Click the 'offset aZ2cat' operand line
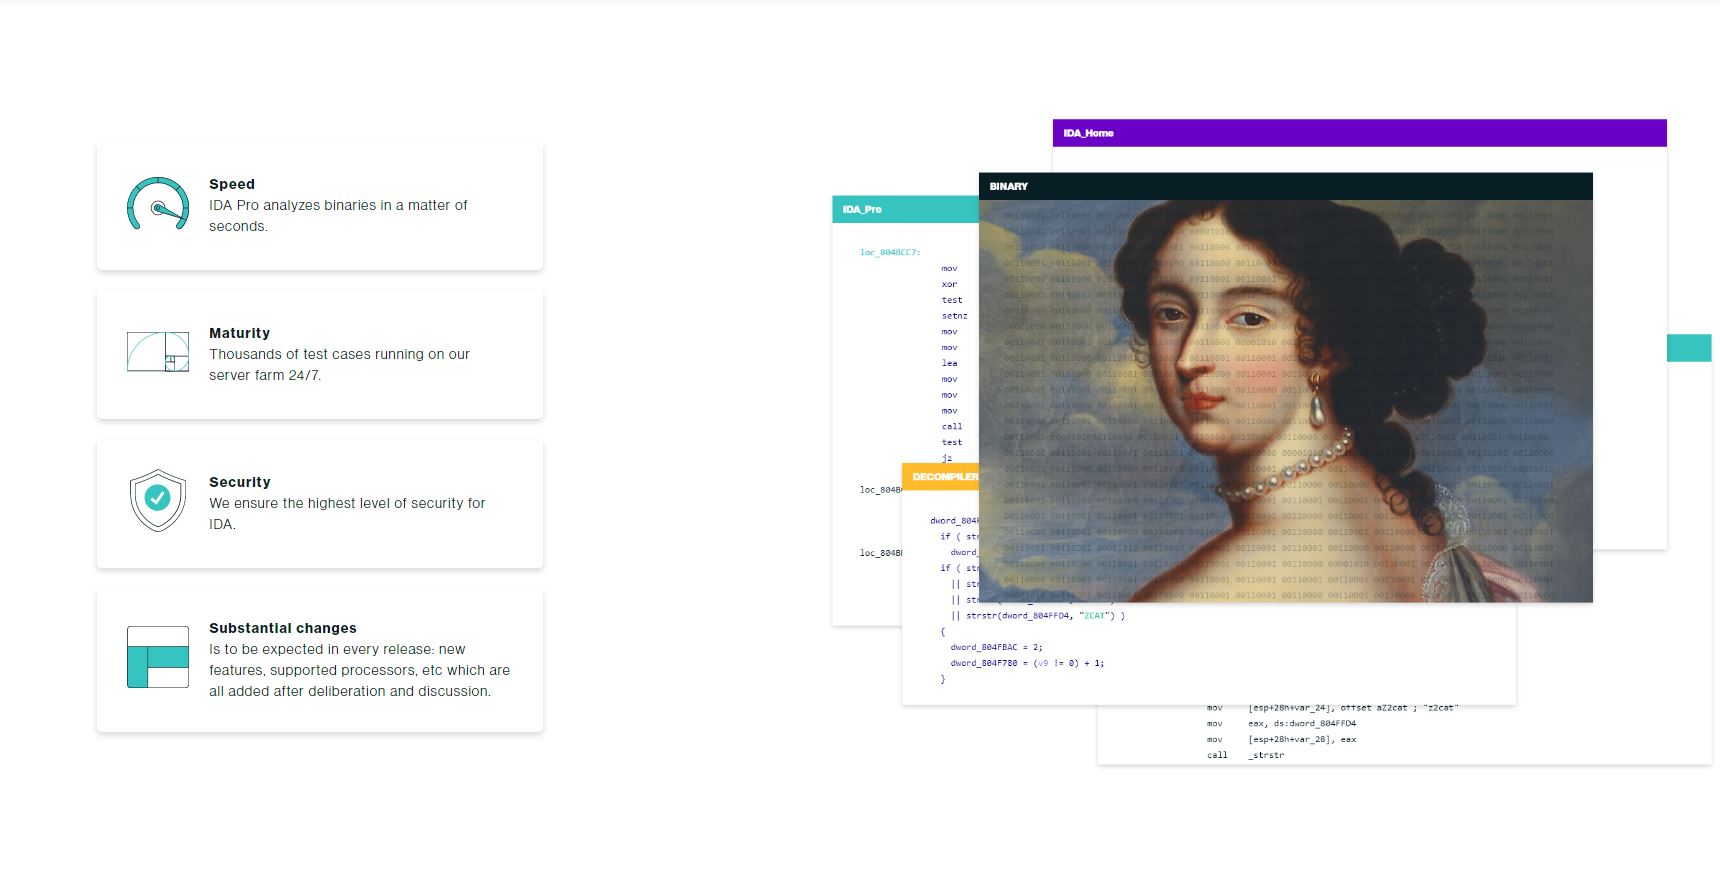Image resolution: width=1720 pixels, height=871 pixels. click(1353, 707)
